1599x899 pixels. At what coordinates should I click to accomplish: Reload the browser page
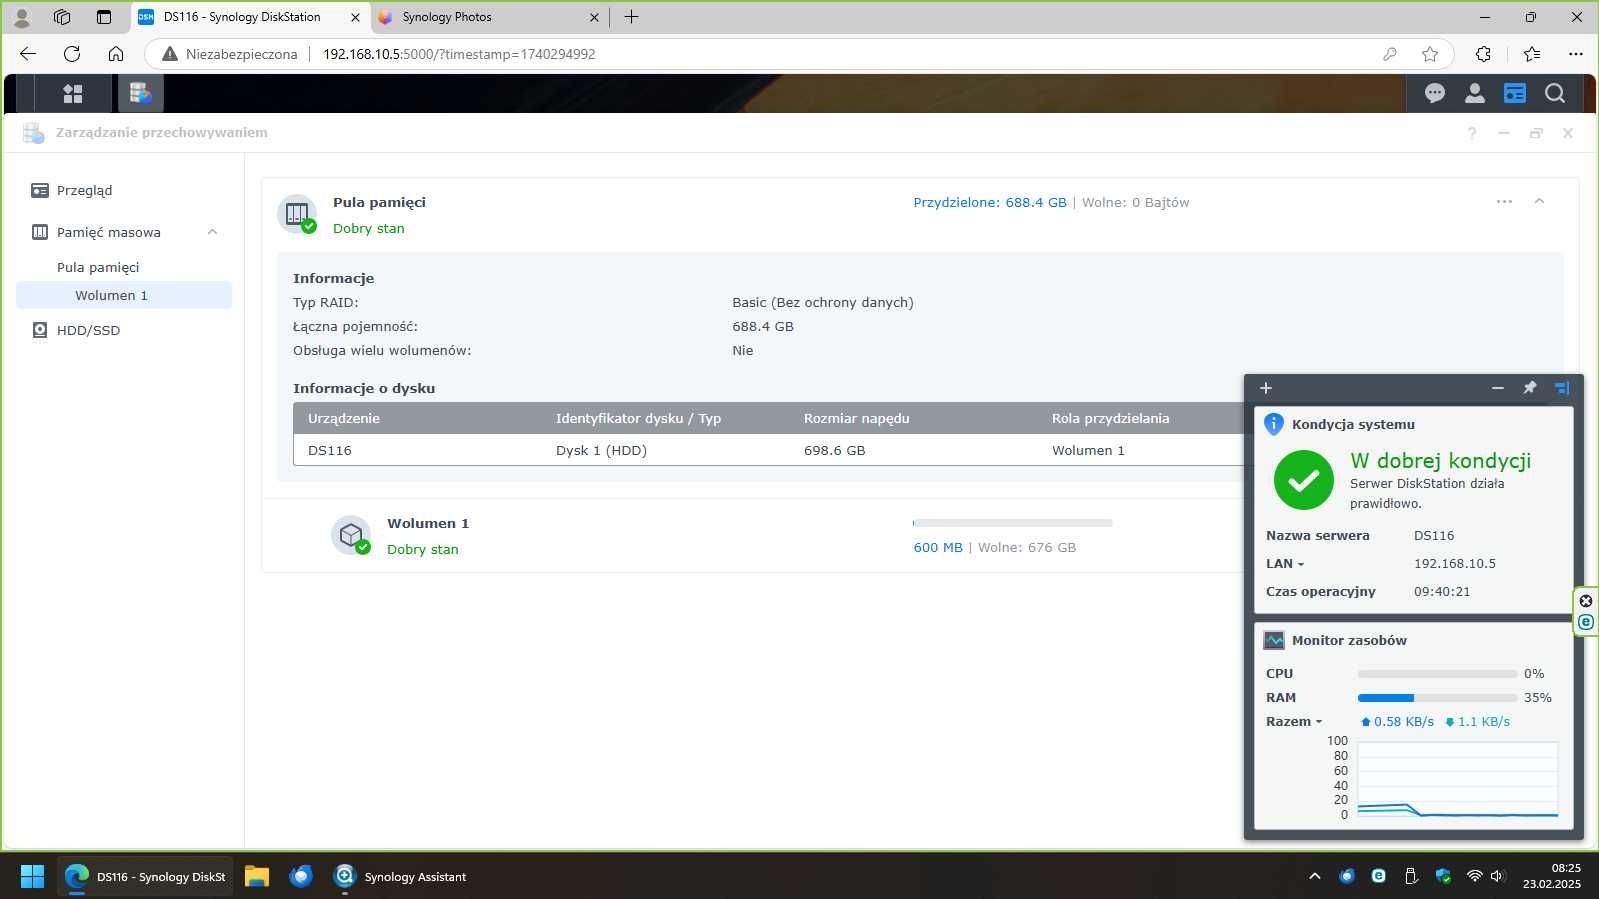click(72, 54)
